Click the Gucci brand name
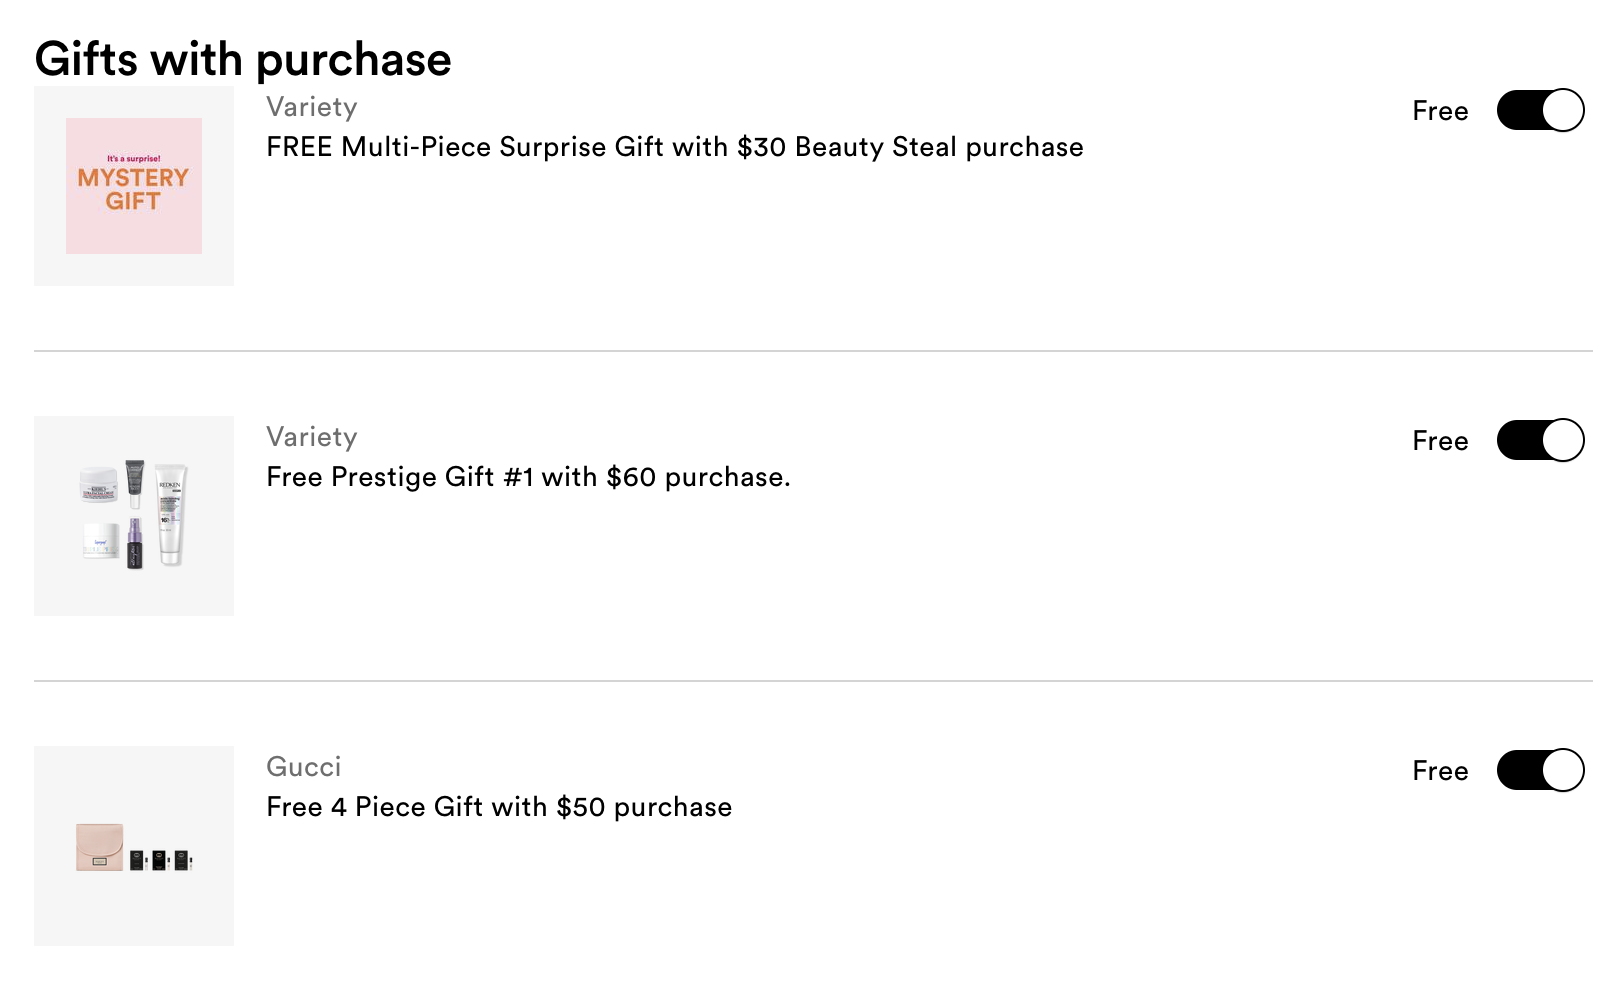The image size is (1610, 994). click(x=304, y=767)
